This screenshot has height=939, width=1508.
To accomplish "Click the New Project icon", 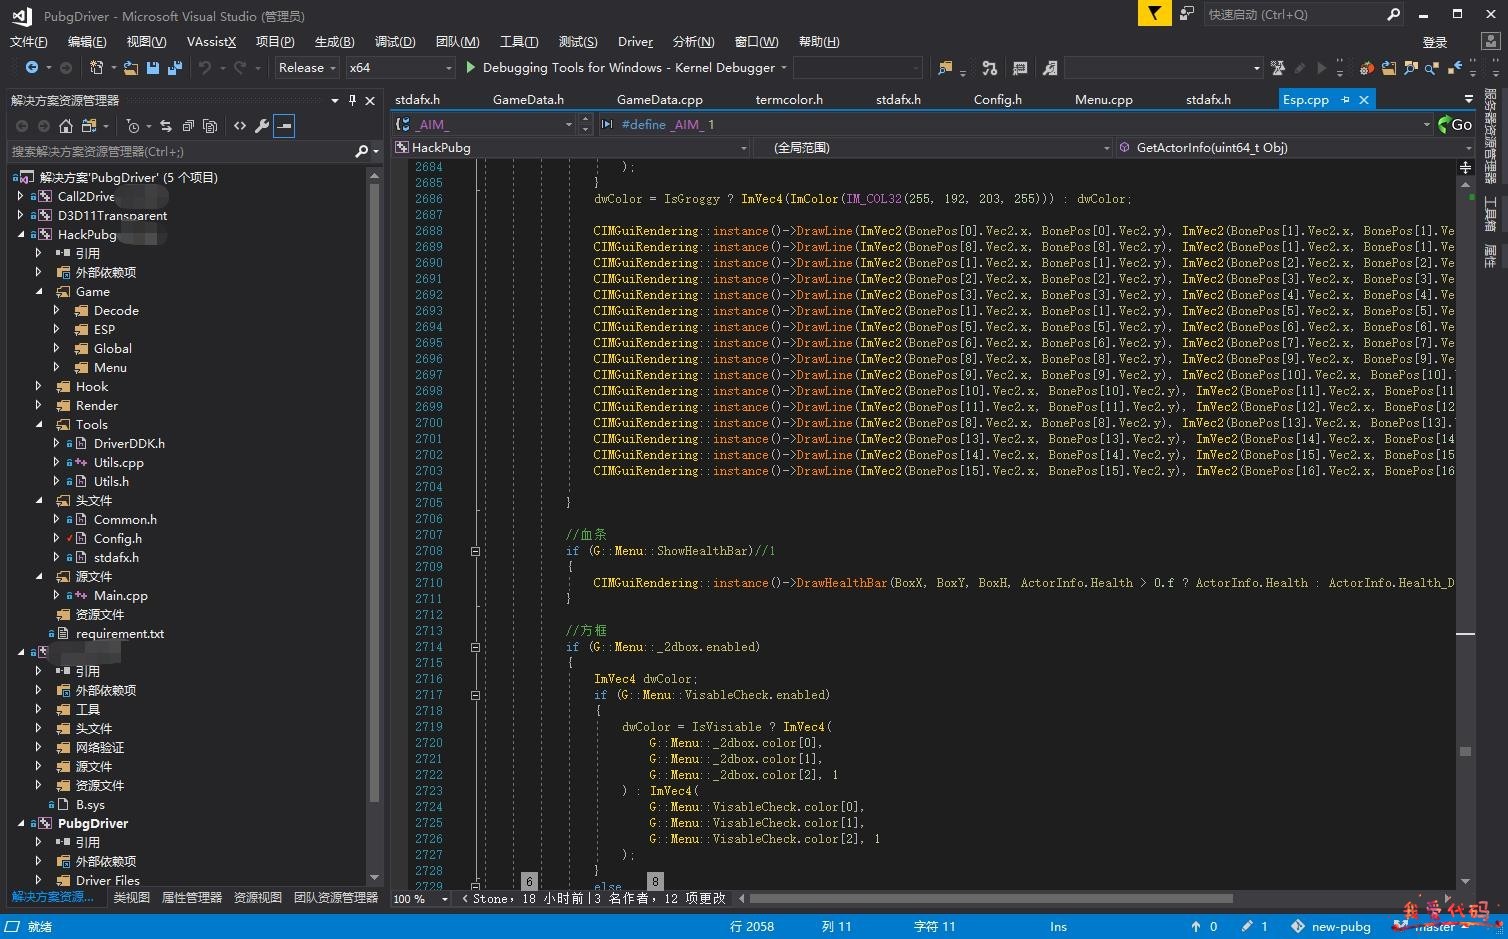I will point(96,67).
